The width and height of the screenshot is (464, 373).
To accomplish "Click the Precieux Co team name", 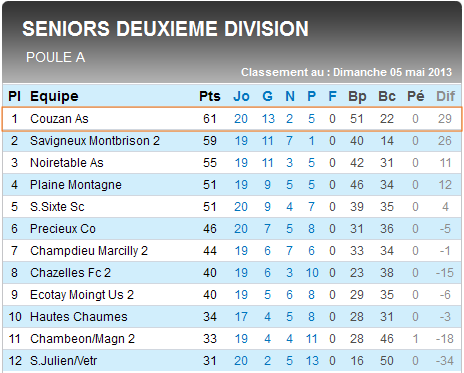I will pyautogui.click(x=63, y=229).
